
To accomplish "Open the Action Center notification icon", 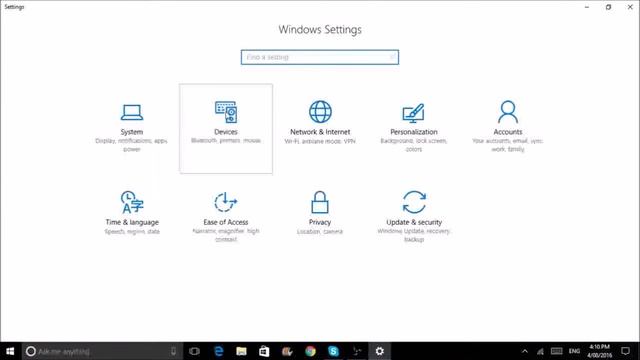I will click(625, 351).
